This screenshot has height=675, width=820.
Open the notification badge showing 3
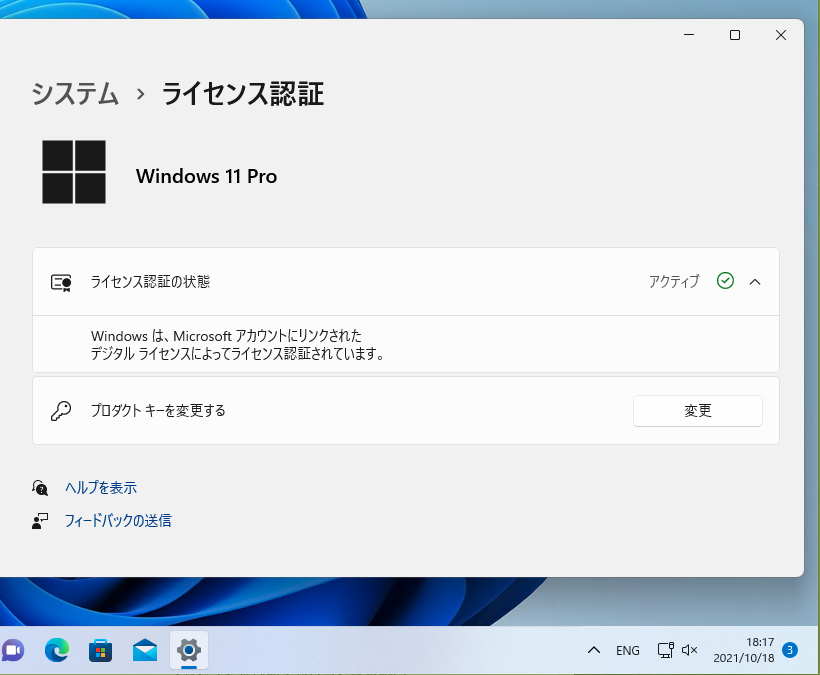tap(790, 650)
